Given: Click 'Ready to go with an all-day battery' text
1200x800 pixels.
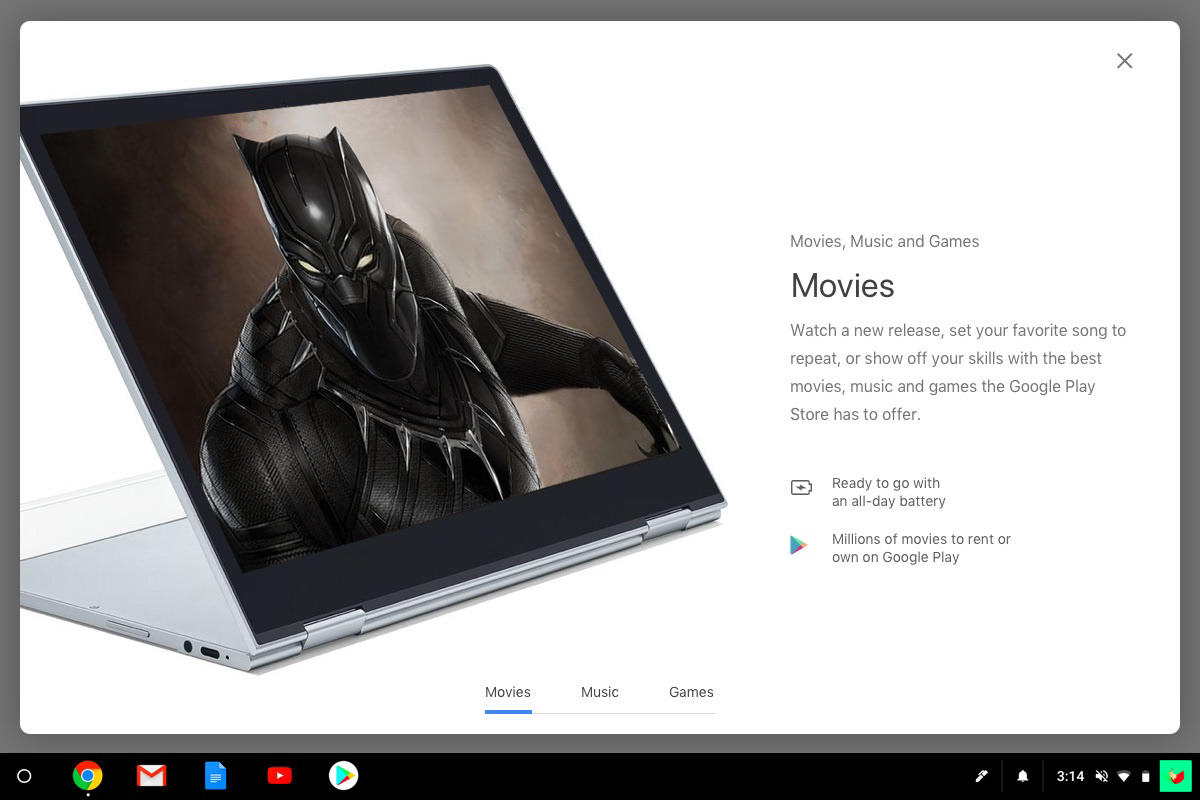Looking at the screenshot, I should [889, 492].
